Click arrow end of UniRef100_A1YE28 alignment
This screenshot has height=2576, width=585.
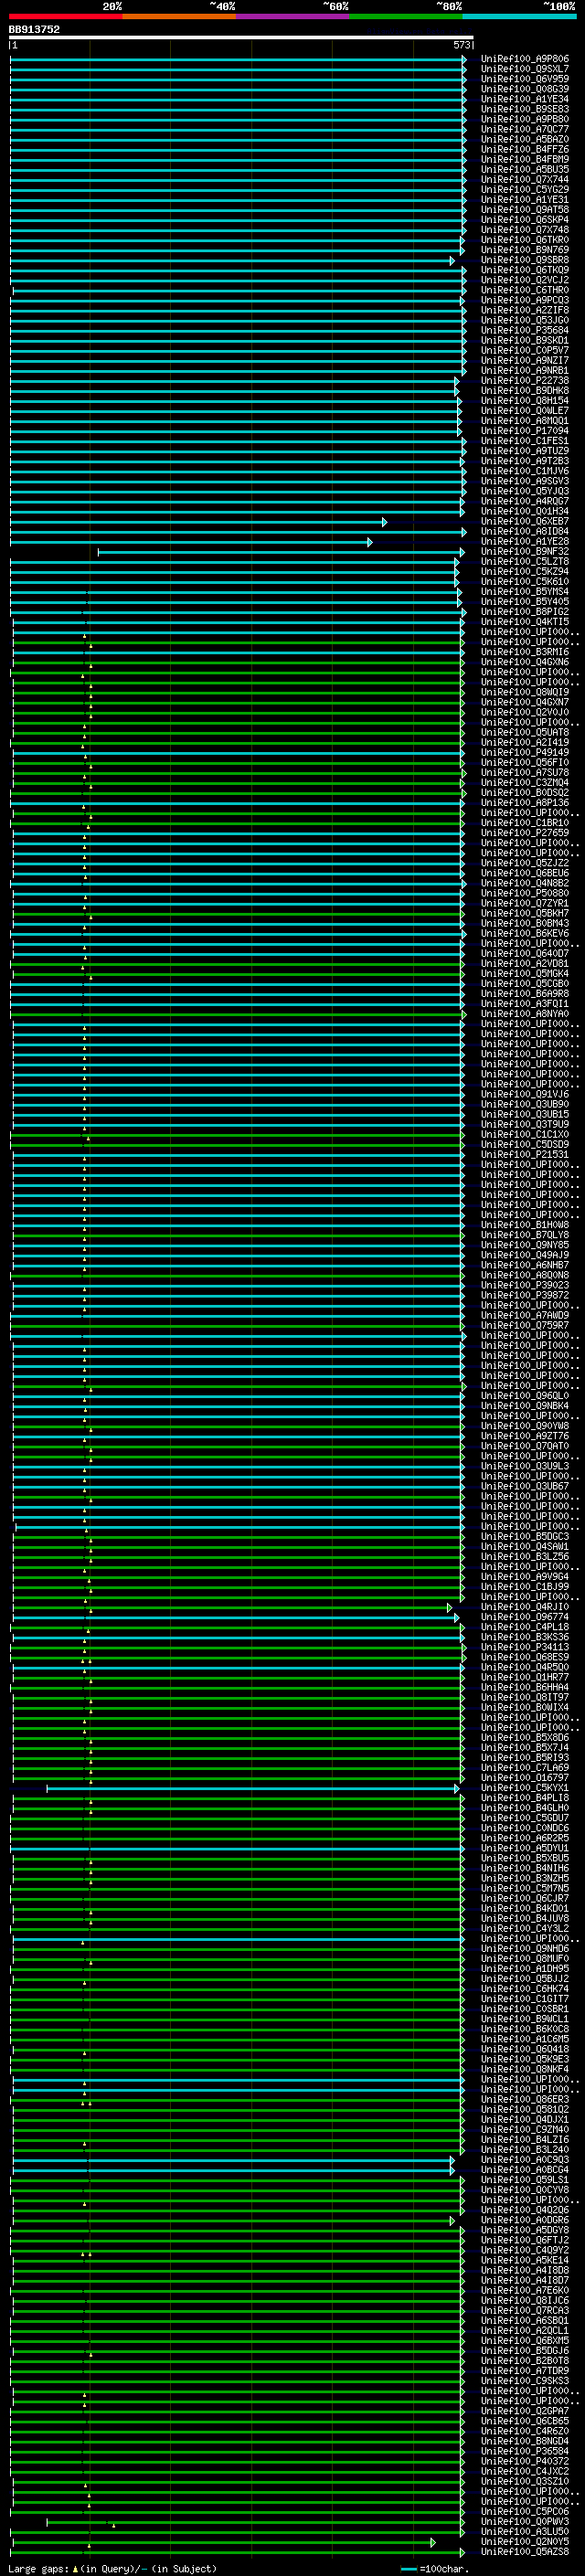[369, 542]
